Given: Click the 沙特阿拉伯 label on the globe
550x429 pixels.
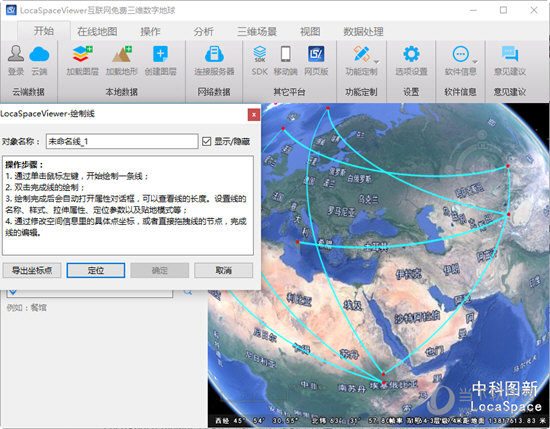Looking at the screenshot, I should tap(417, 316).
